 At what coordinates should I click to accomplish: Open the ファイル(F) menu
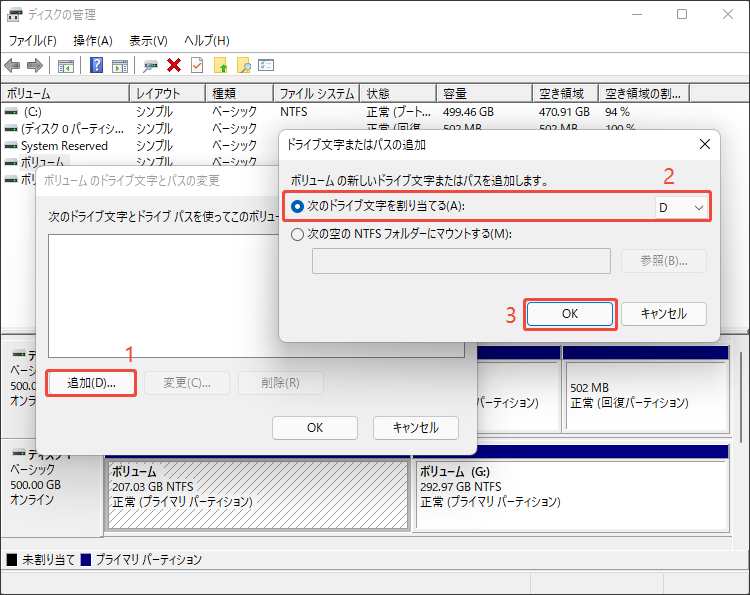[x=33, y=41]
